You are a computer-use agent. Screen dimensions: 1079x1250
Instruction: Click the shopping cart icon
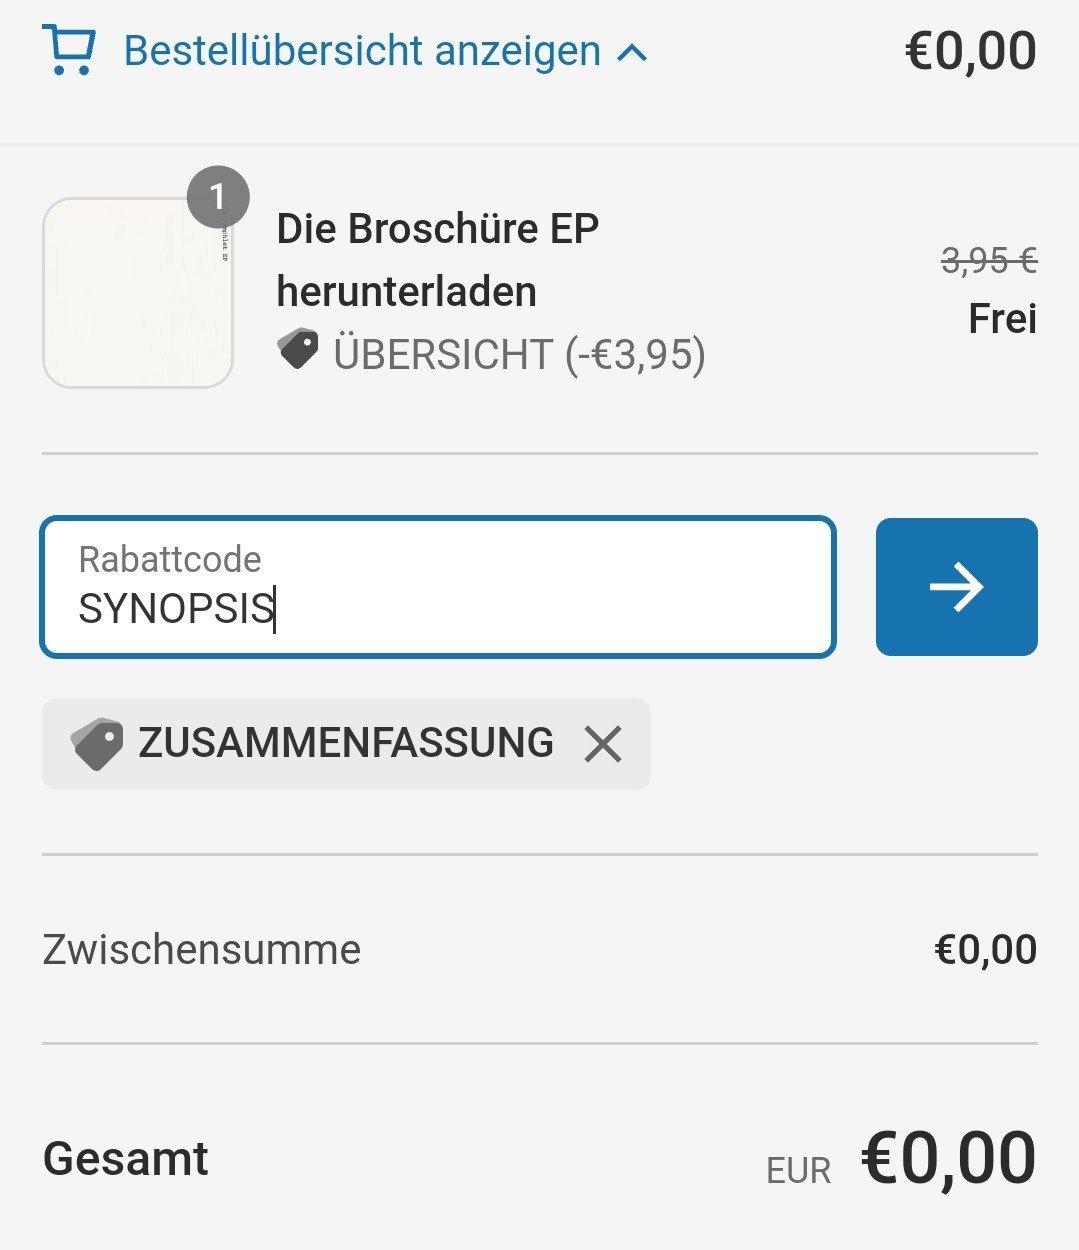(x=68, y=50)
